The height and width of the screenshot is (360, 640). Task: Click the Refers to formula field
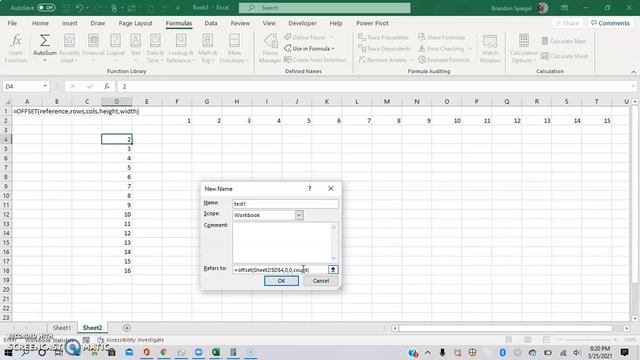pyautogui.click(x=280, y=269)
